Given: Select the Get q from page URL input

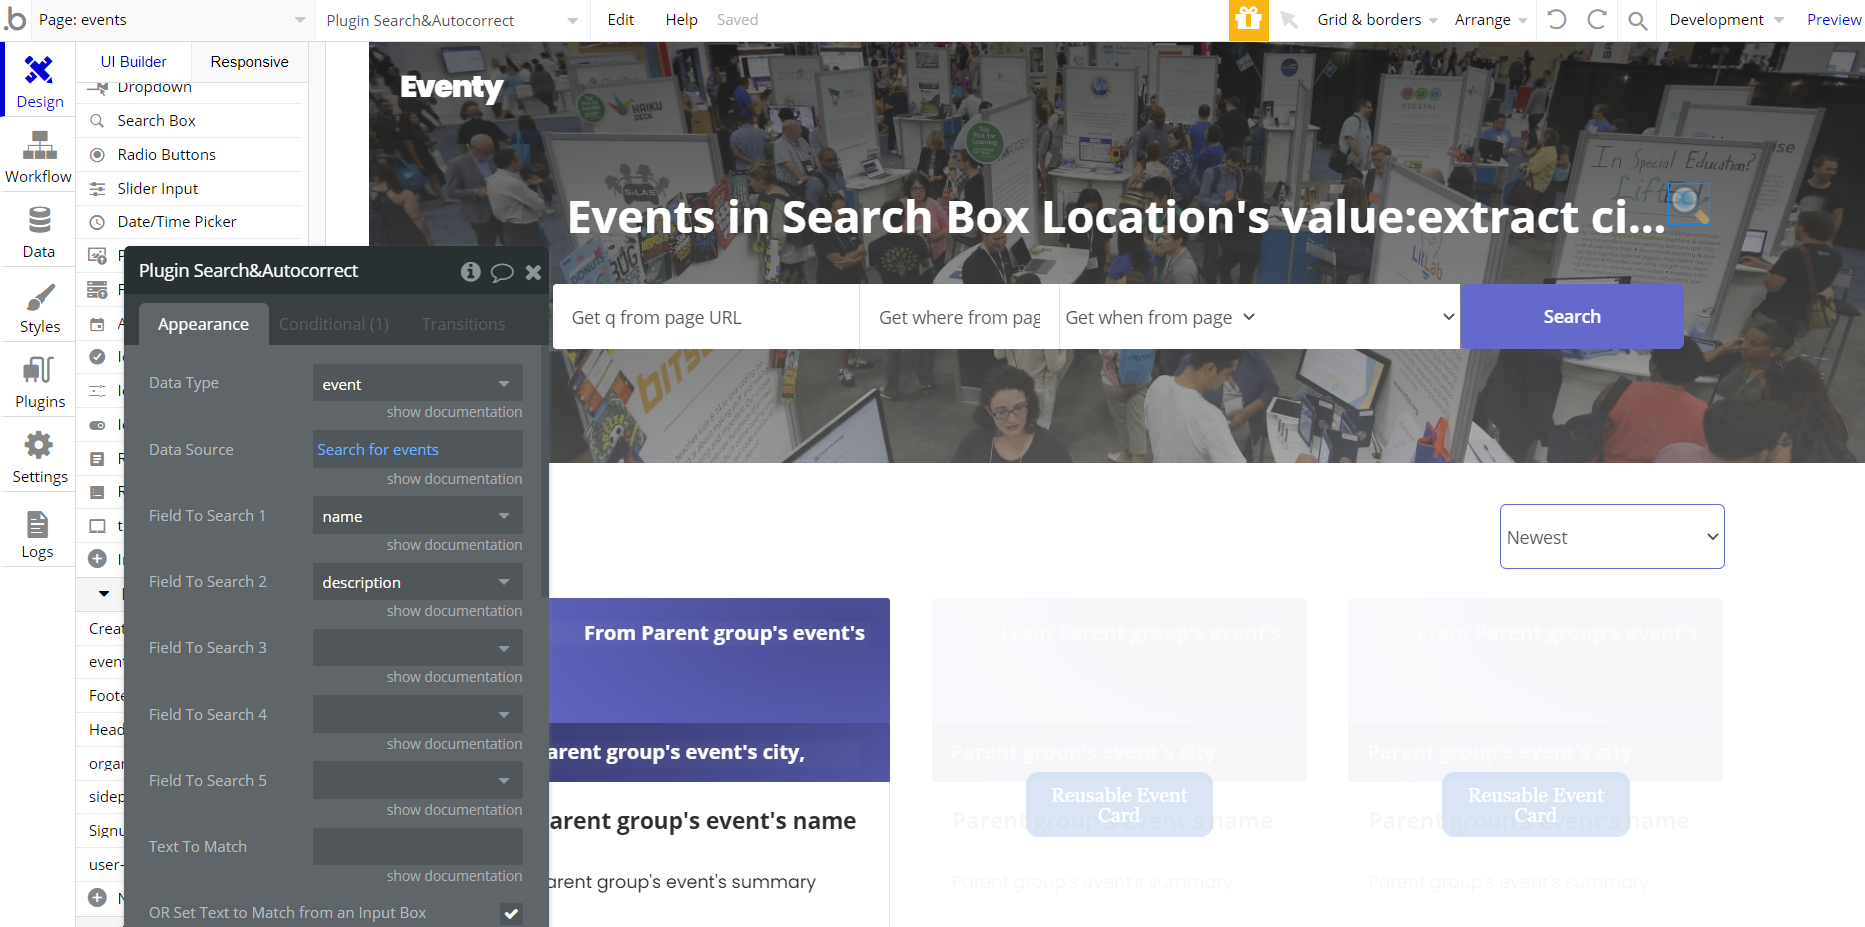Looking at the screenshot, I should (706, 317).
